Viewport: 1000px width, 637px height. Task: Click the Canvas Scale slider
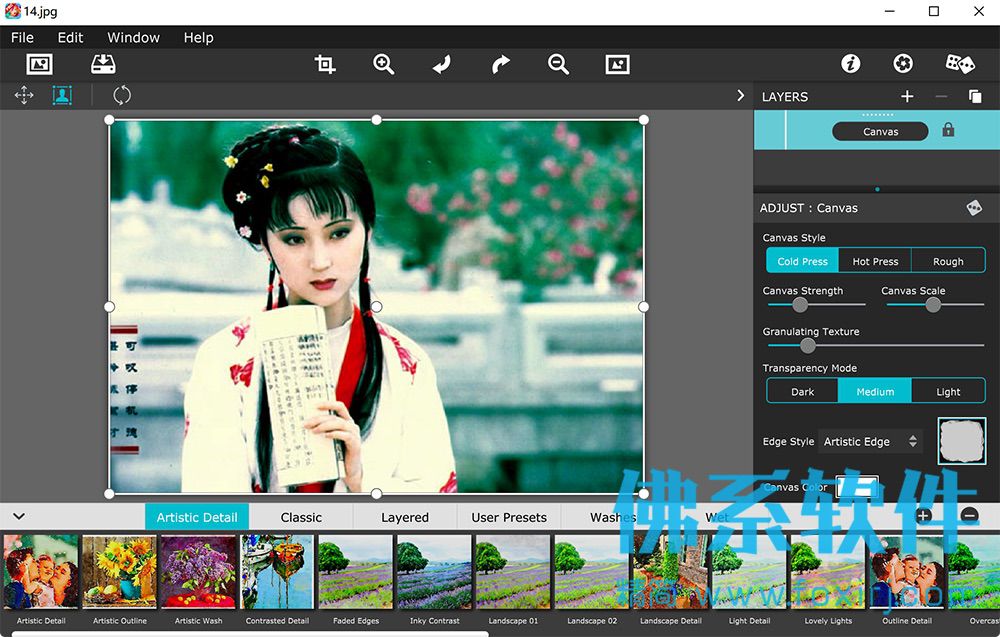click(935, 305)
